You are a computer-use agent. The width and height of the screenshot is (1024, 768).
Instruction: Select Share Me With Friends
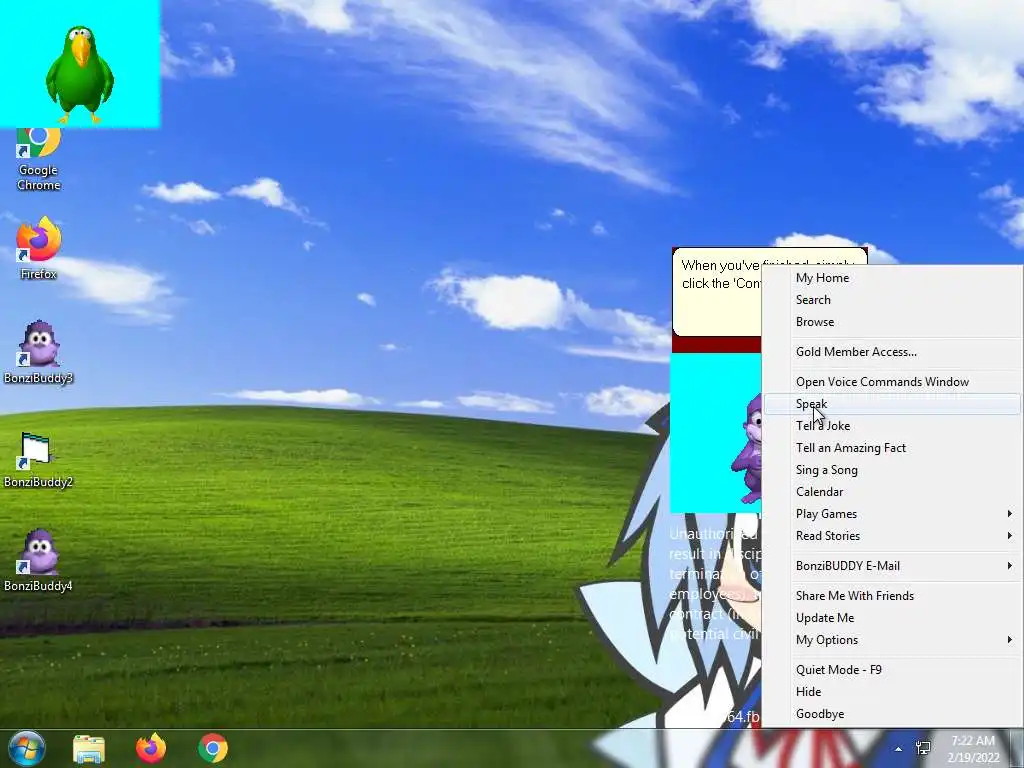(x=891, y=596)
